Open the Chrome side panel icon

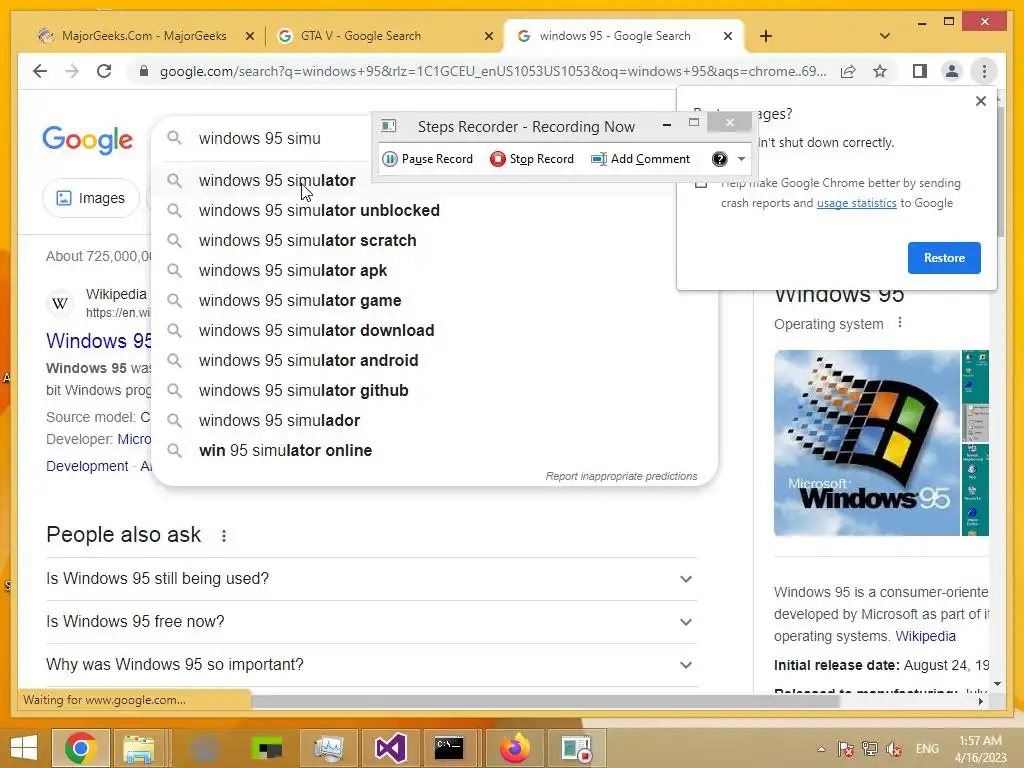[x=920, y=71]
